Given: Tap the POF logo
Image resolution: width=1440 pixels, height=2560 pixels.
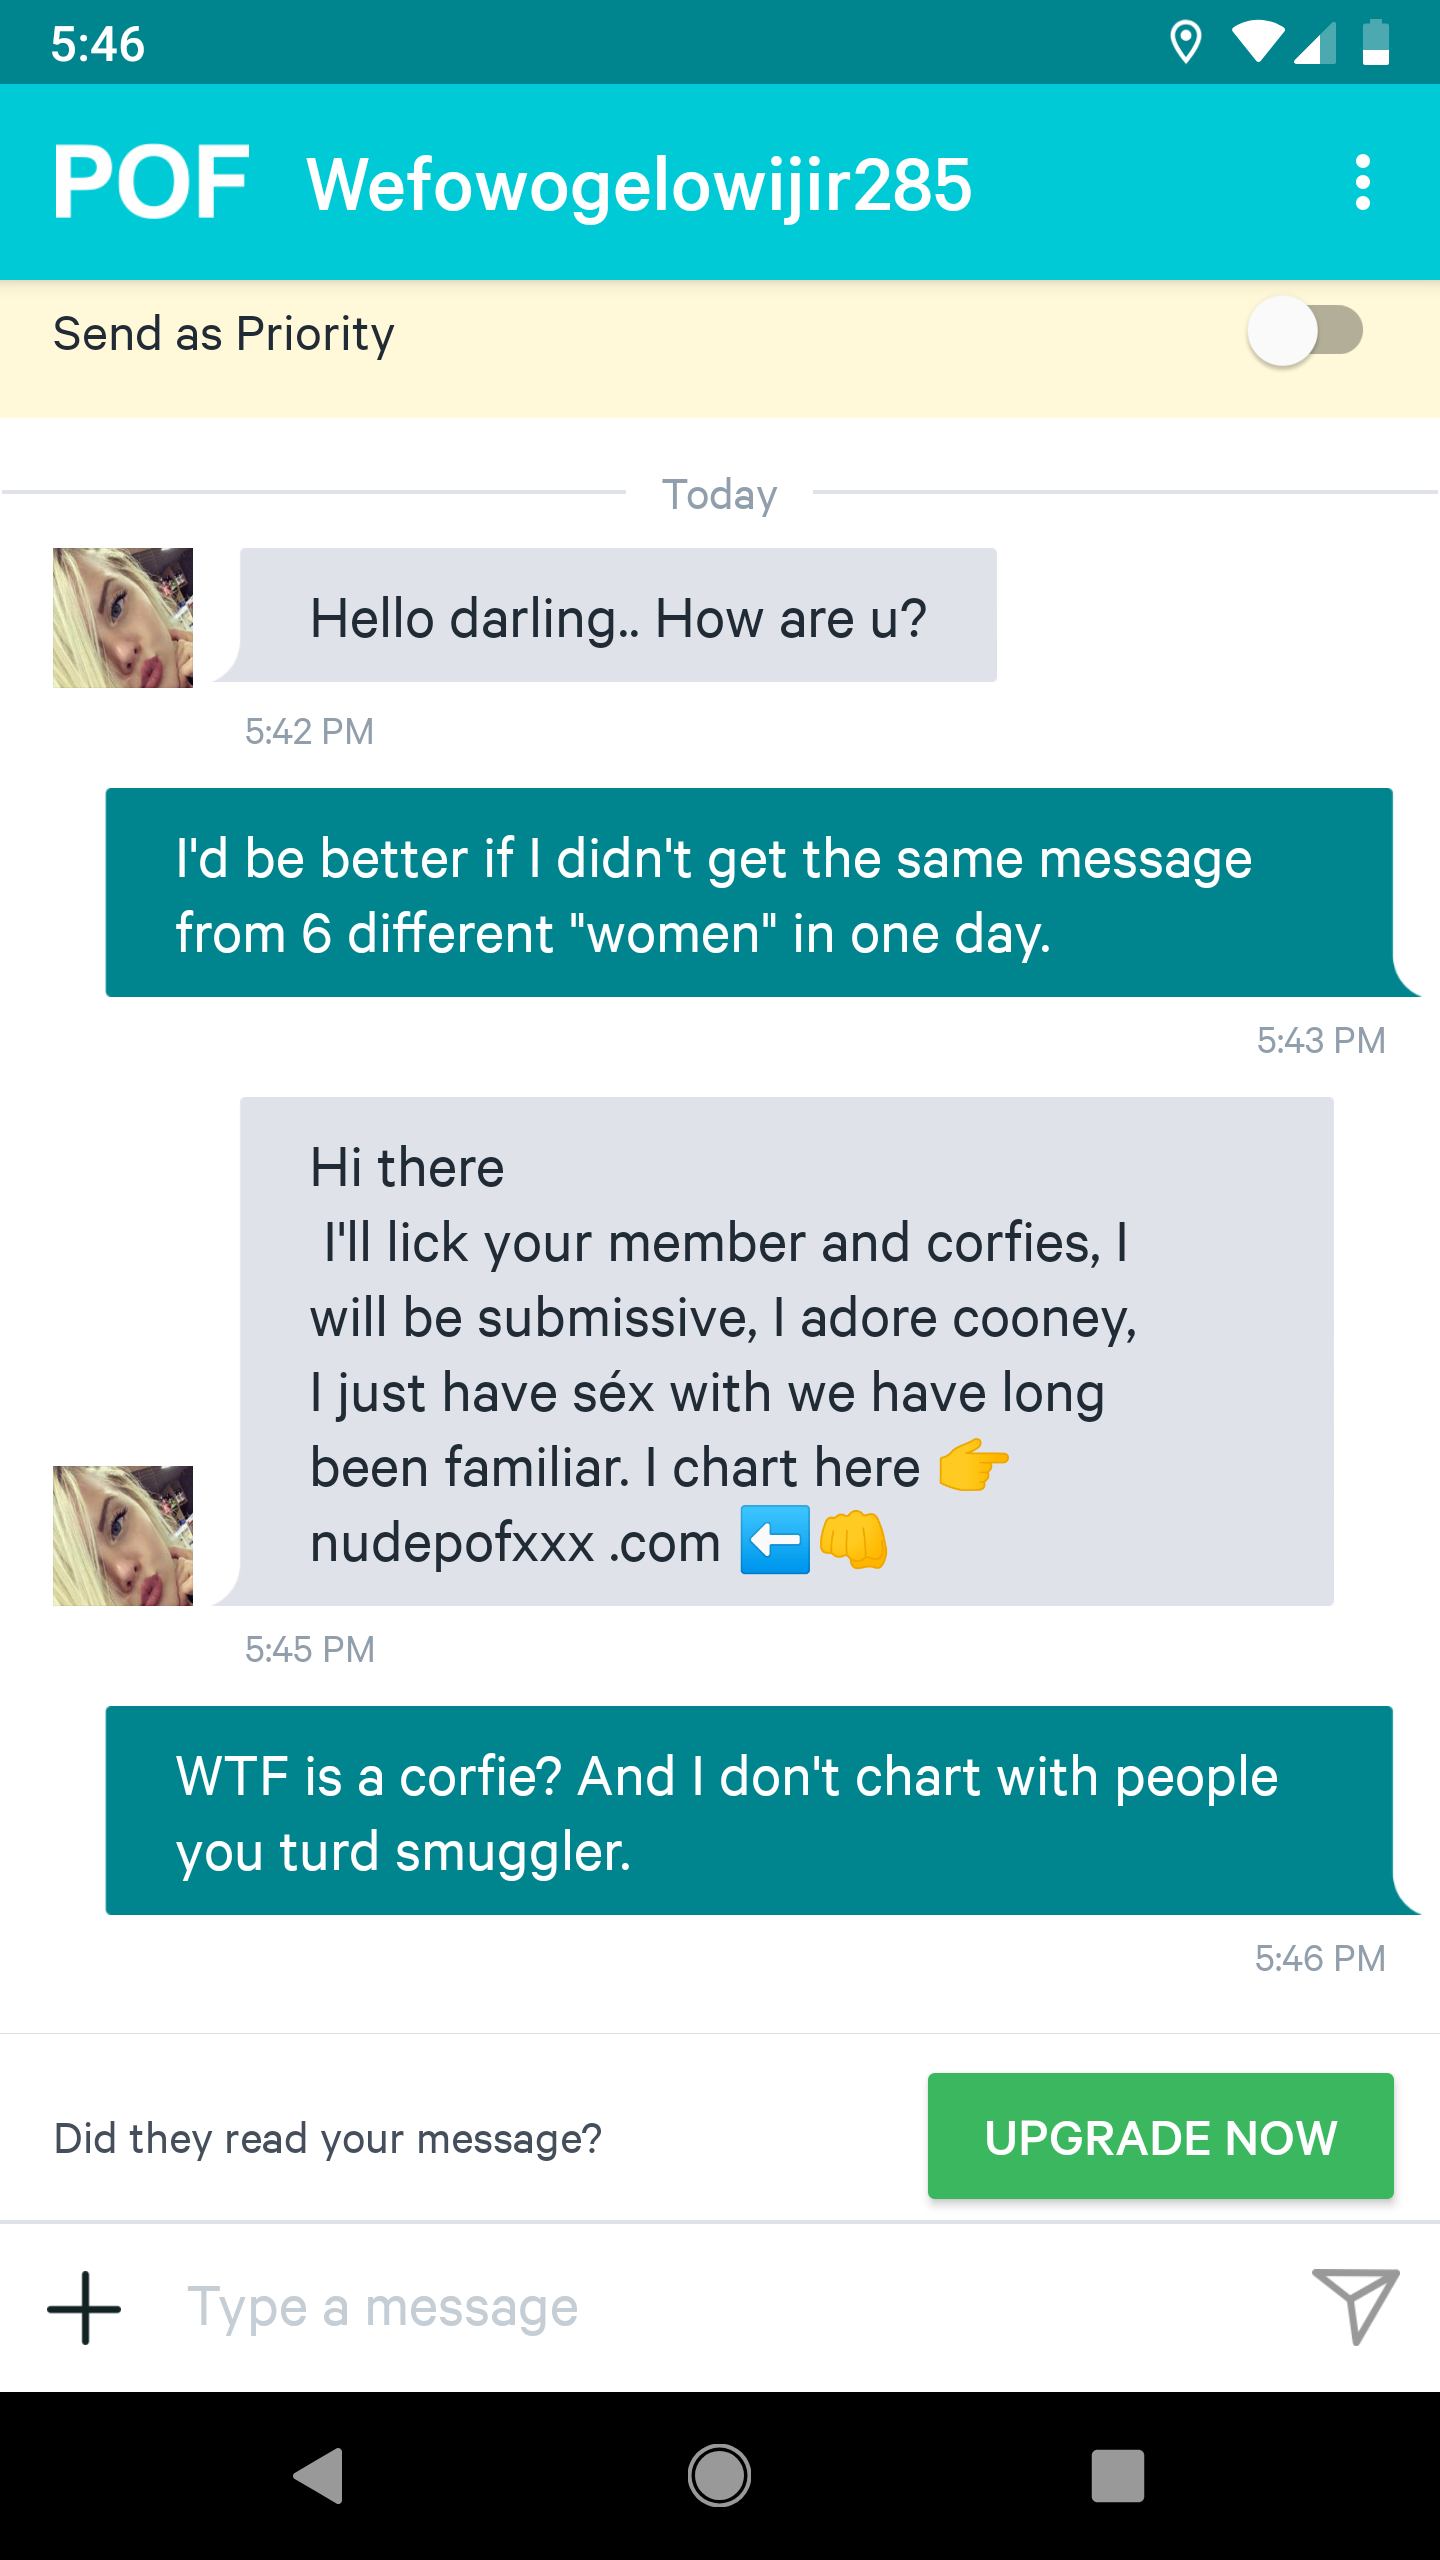Looking at the screenshot, I should point(151,183).
